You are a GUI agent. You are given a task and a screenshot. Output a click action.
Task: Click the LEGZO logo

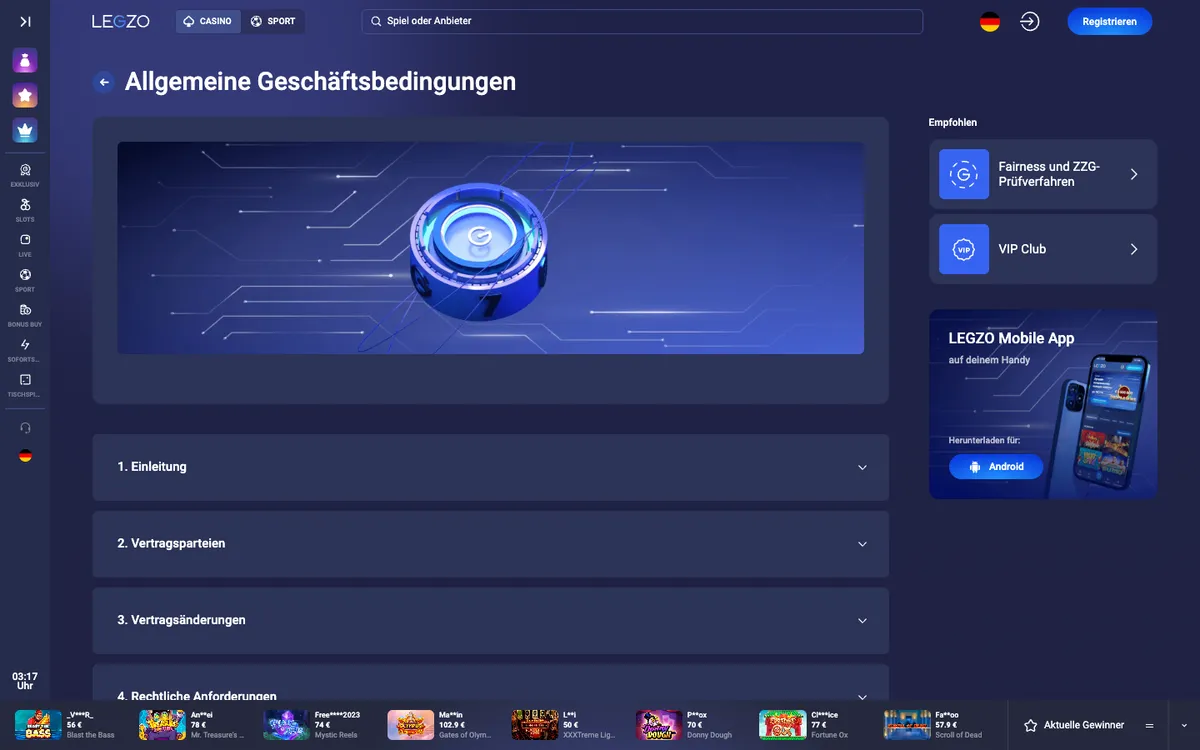click(x=120, y=21)
